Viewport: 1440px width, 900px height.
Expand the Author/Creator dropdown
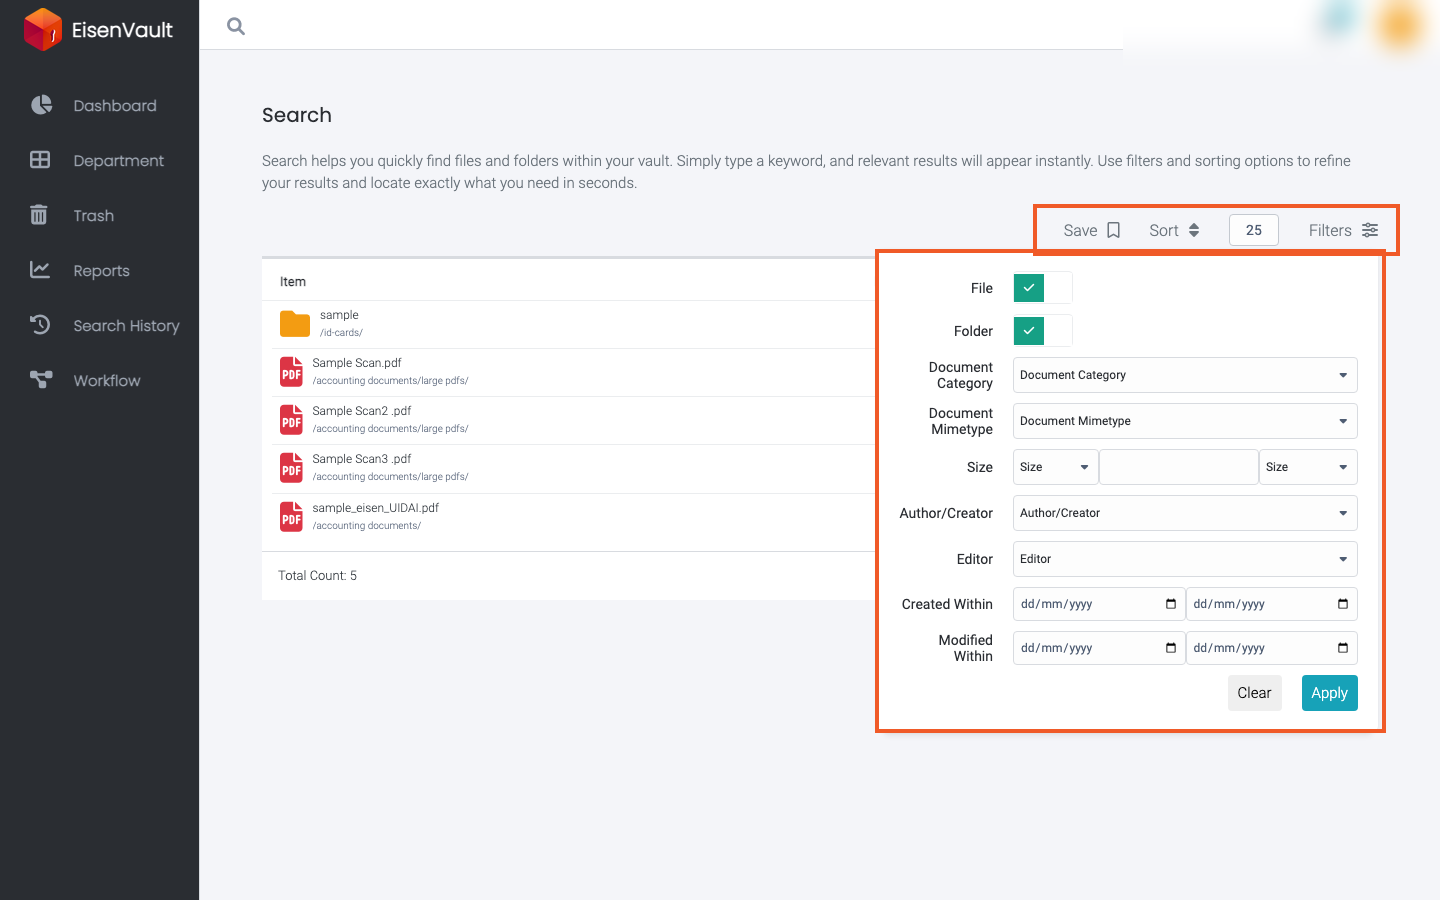pos(1185,513)
